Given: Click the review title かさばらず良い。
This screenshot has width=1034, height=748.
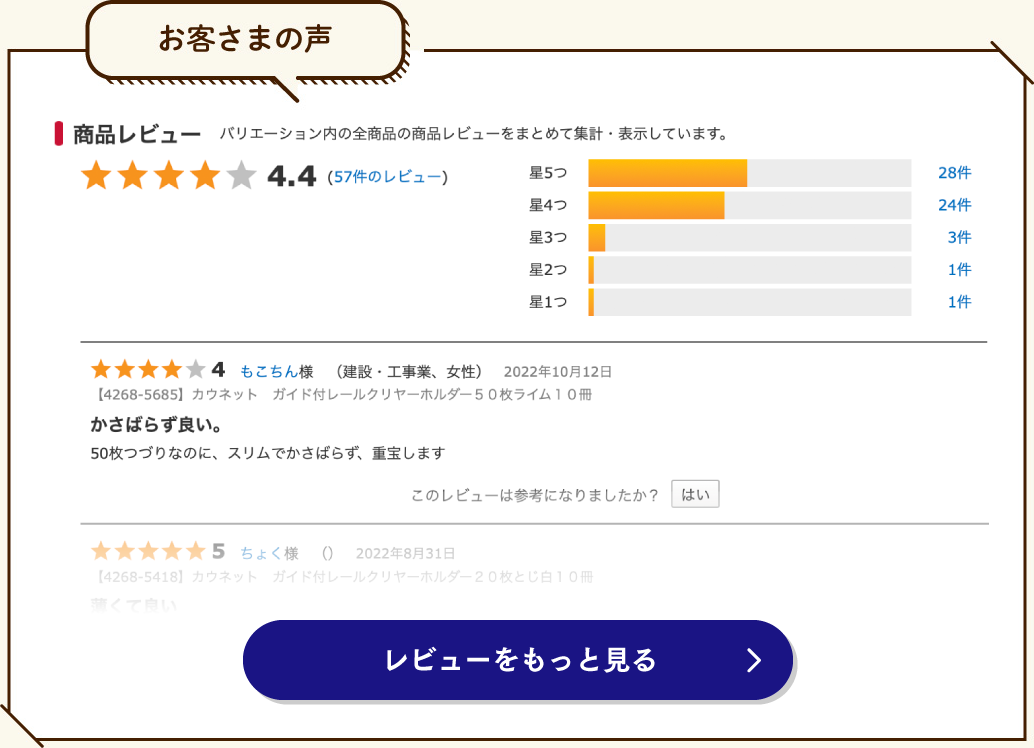Looking at the screenshot, I should [156, 425].
